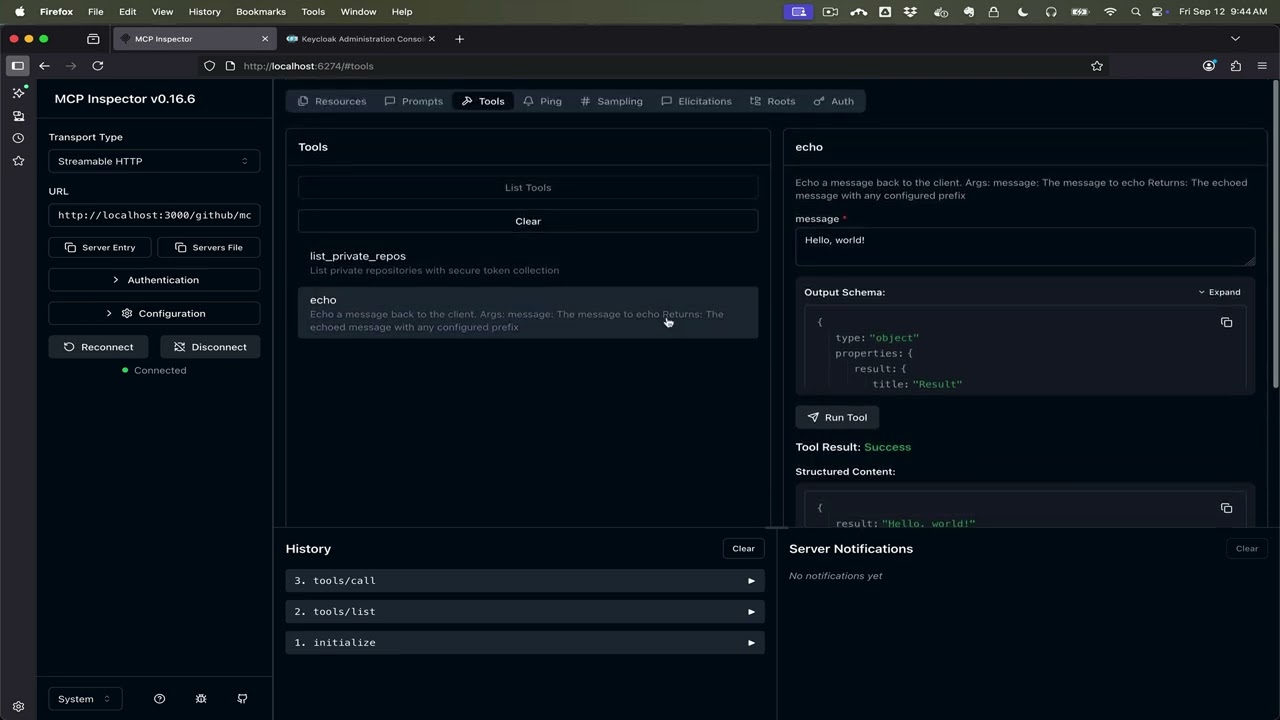Expand history entry 2 tools/list
The height and width of the screenshot is (720, 1280).
[525, 611]
